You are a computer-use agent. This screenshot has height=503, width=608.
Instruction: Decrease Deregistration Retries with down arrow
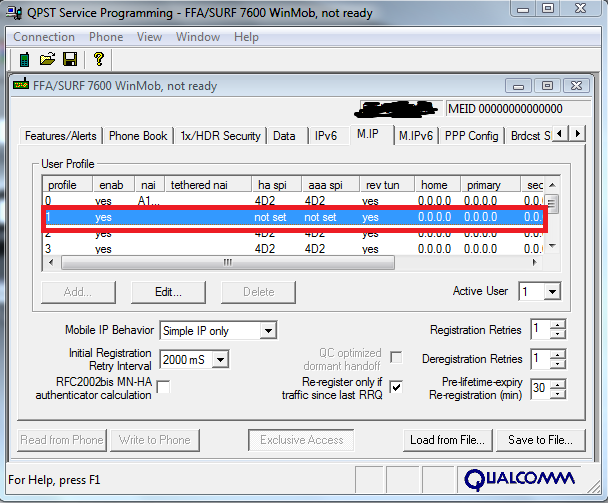click(558, 363)
